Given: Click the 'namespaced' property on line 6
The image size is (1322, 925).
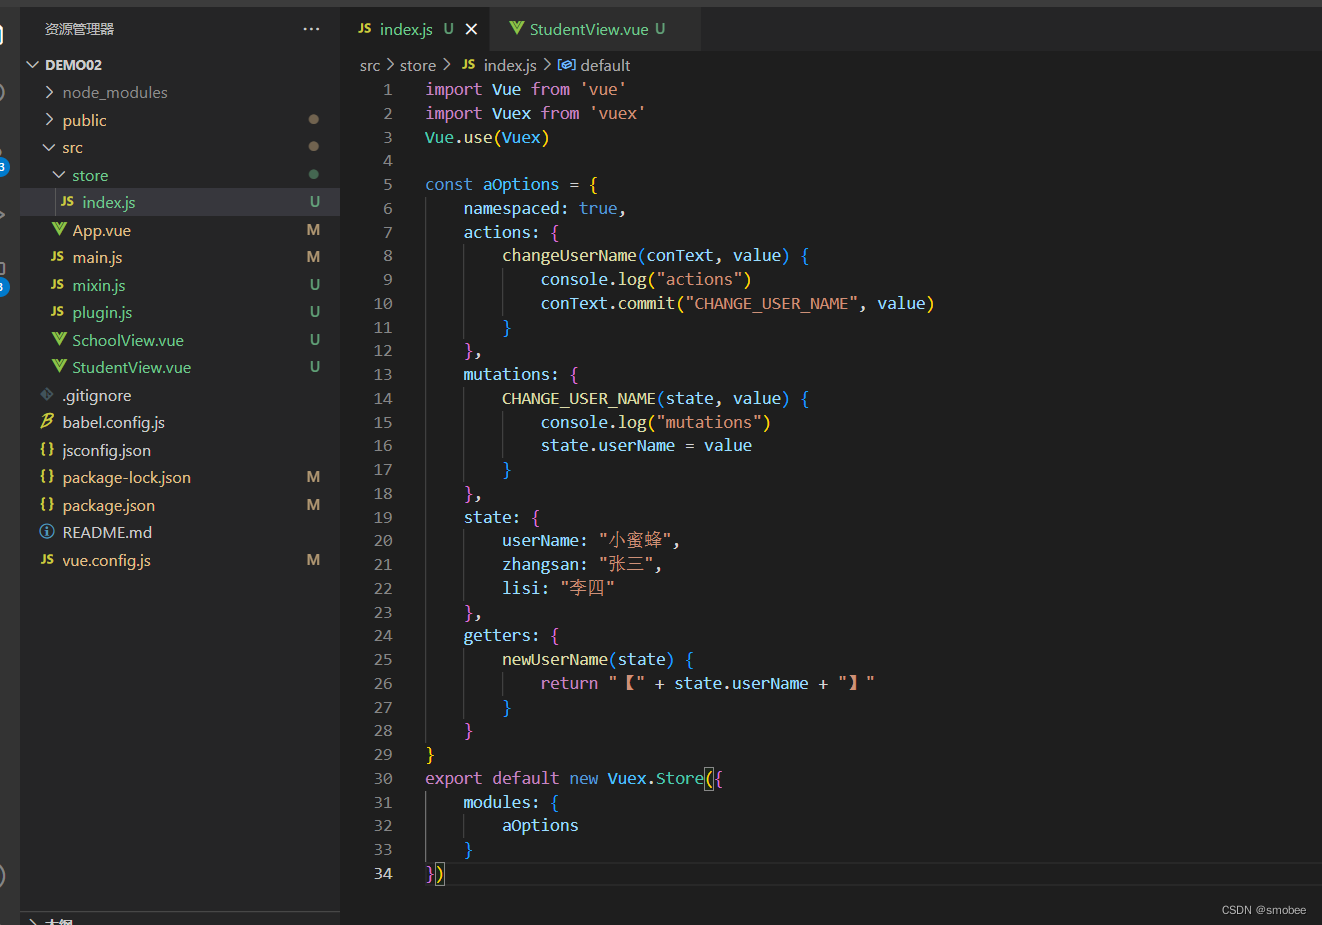Looking at the screenshot, I should 512,208.
